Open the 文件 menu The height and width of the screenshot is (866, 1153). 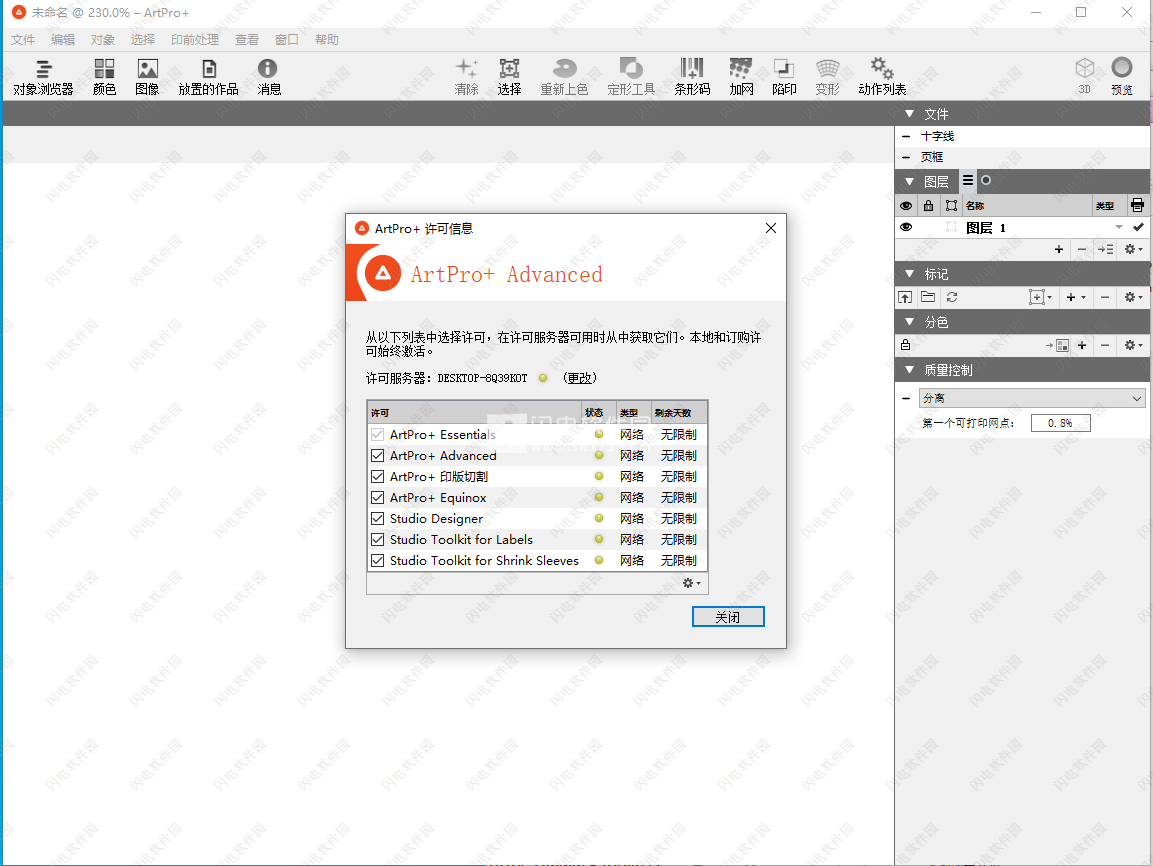22,39
